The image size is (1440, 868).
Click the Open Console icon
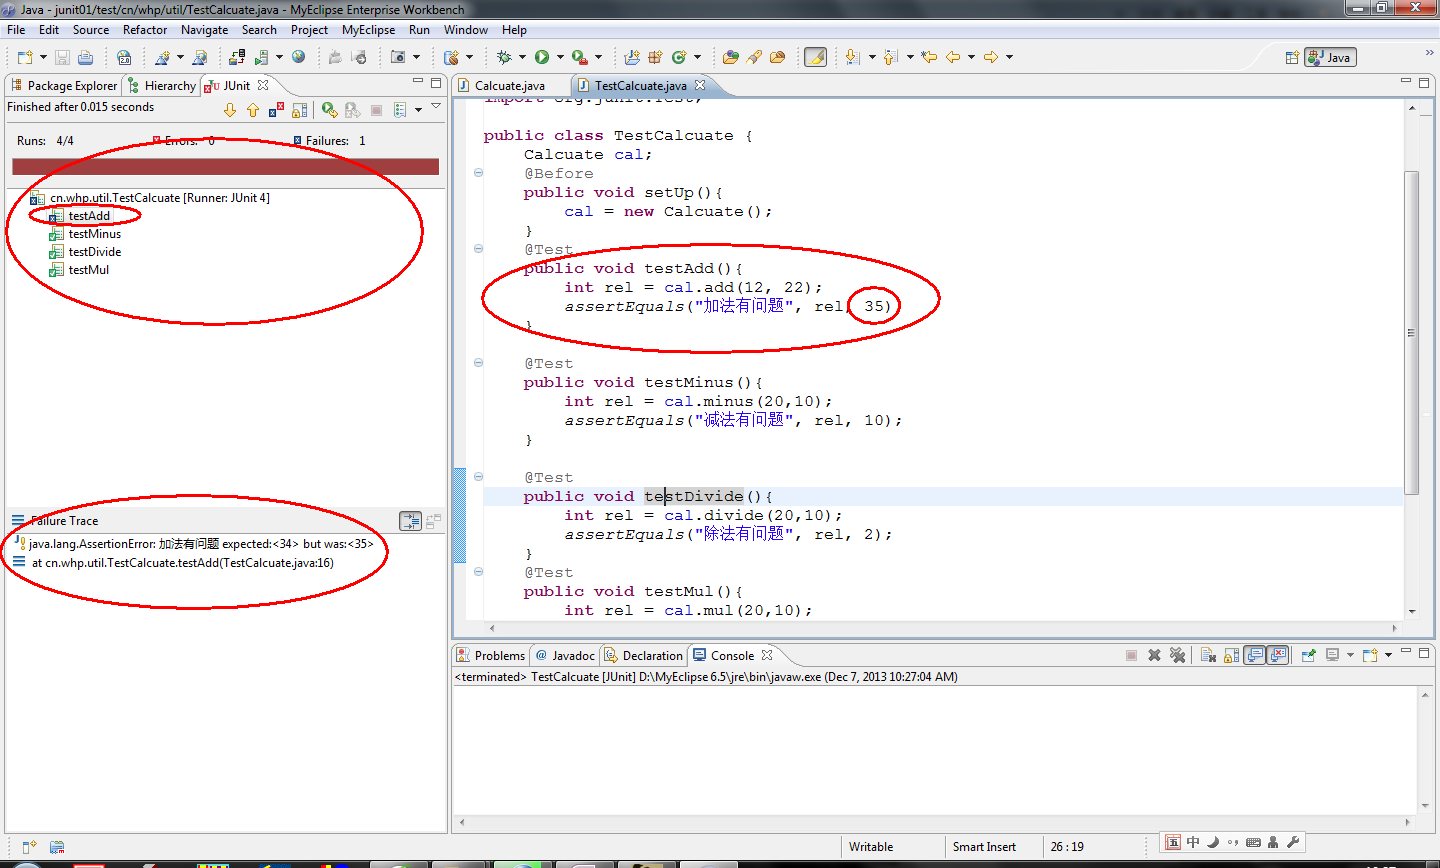pyautogui.click(x=1370, y=655)
